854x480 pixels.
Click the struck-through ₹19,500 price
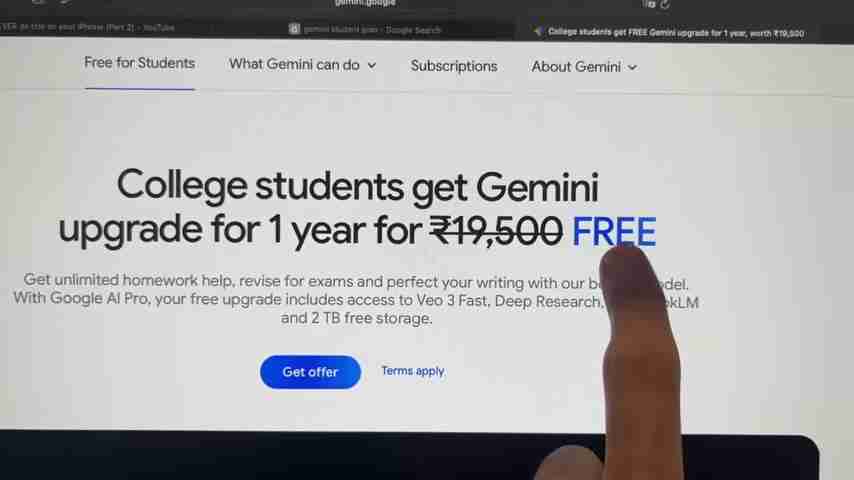click(x=496, y=231)
